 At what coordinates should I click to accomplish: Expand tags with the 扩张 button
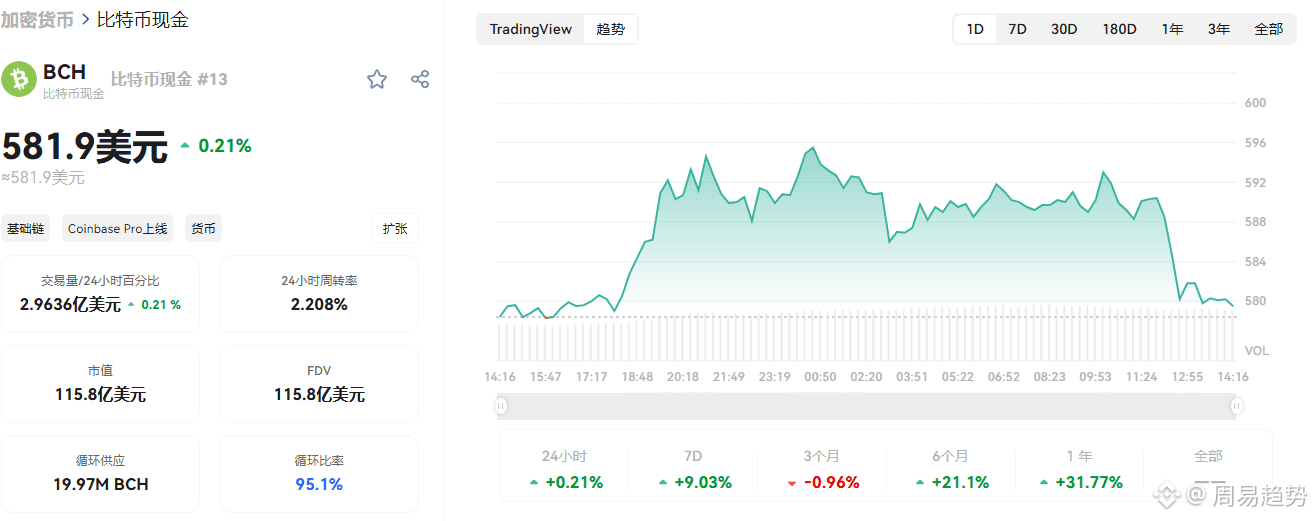(395, 228)
